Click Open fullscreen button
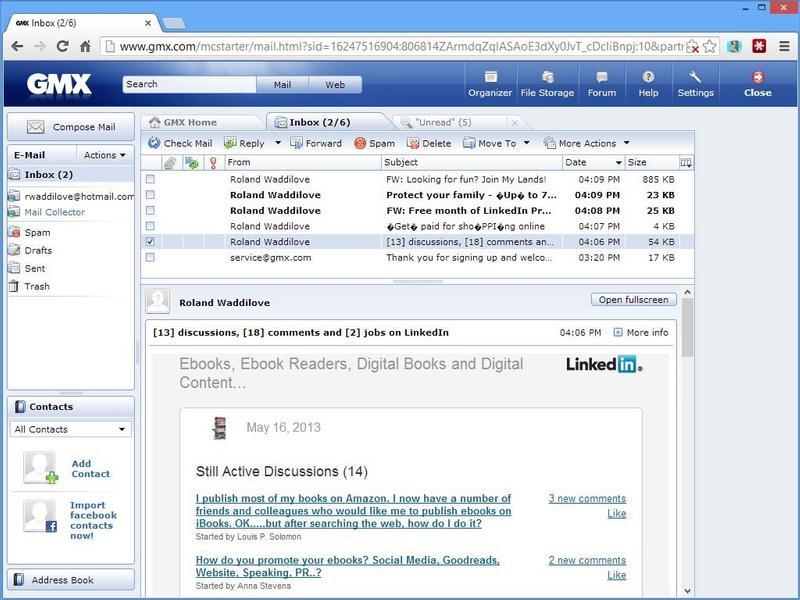 [x=634, y=299]
